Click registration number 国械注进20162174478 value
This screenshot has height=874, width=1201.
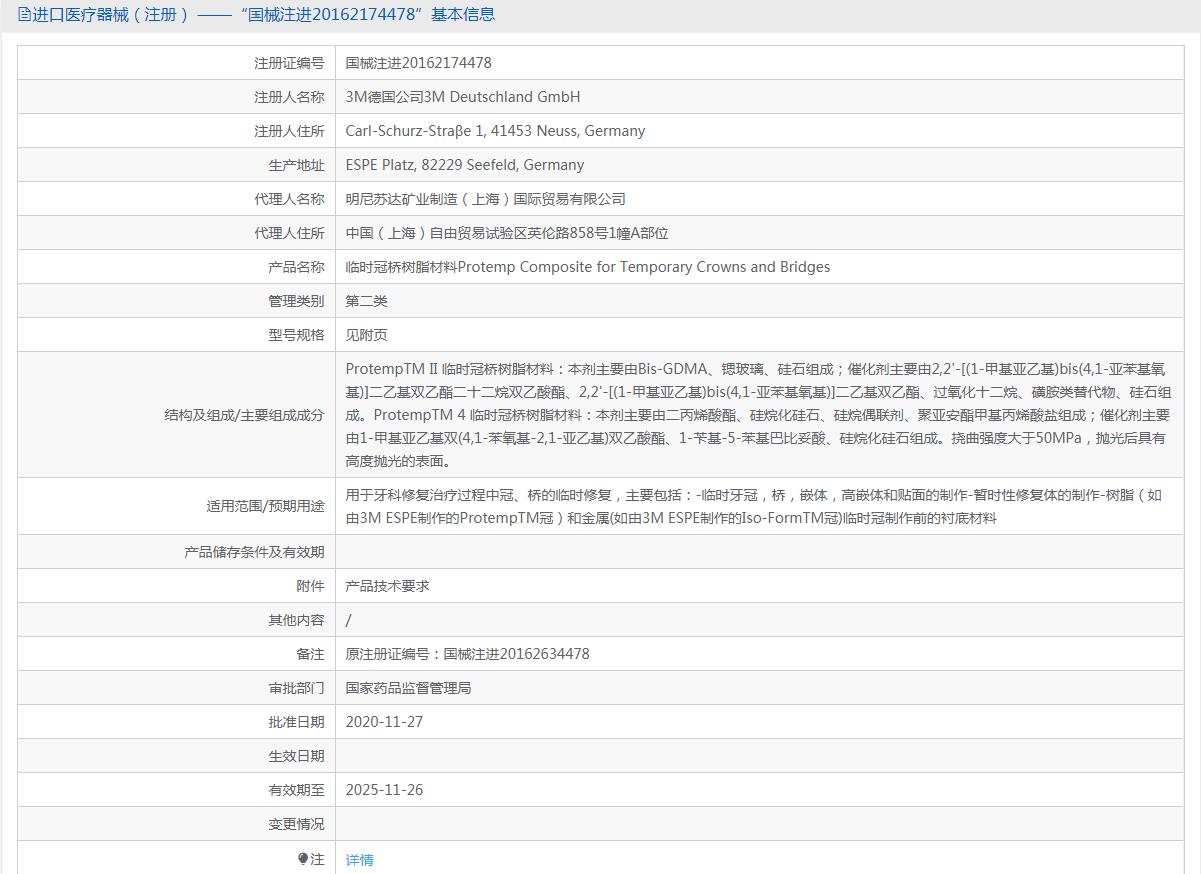point(418,63)
